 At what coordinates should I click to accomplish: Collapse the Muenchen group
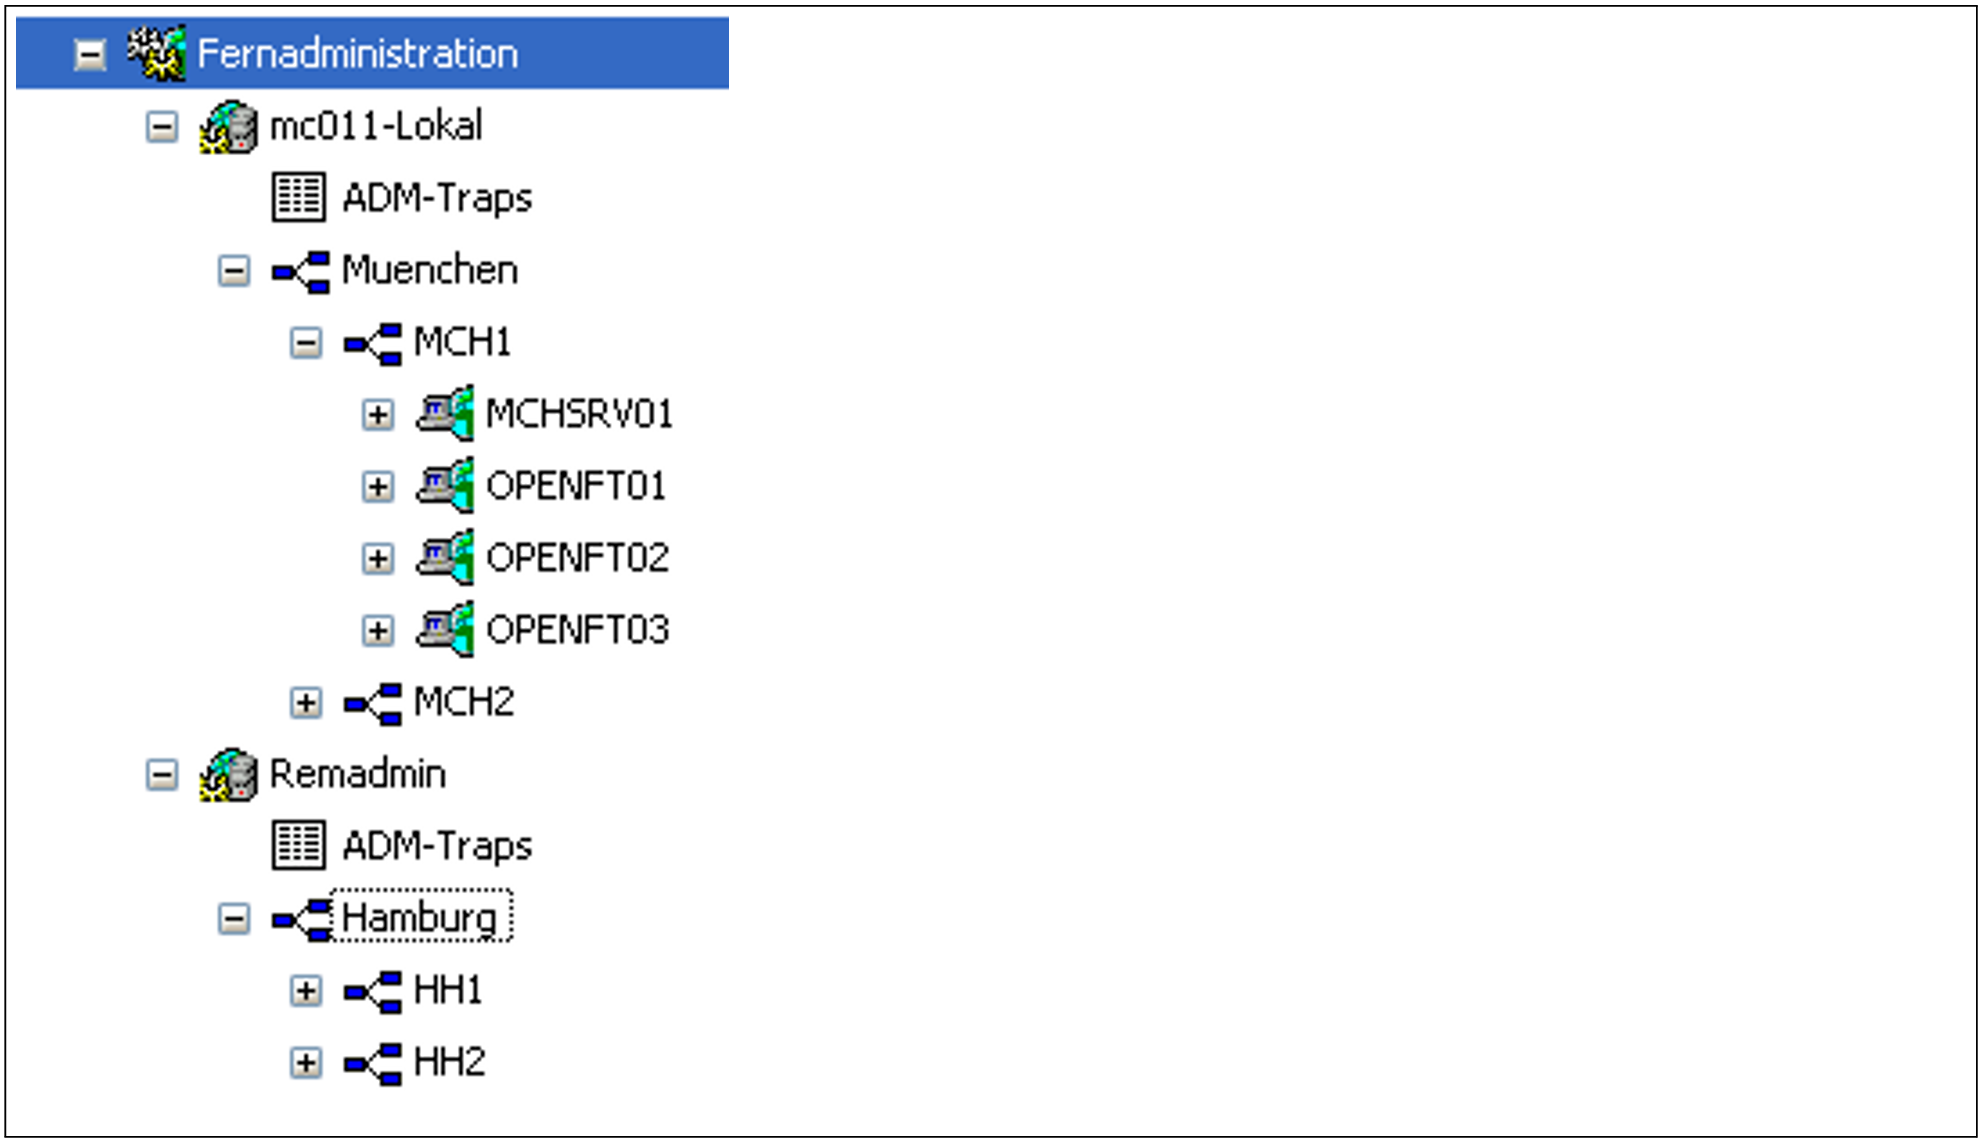234,271
